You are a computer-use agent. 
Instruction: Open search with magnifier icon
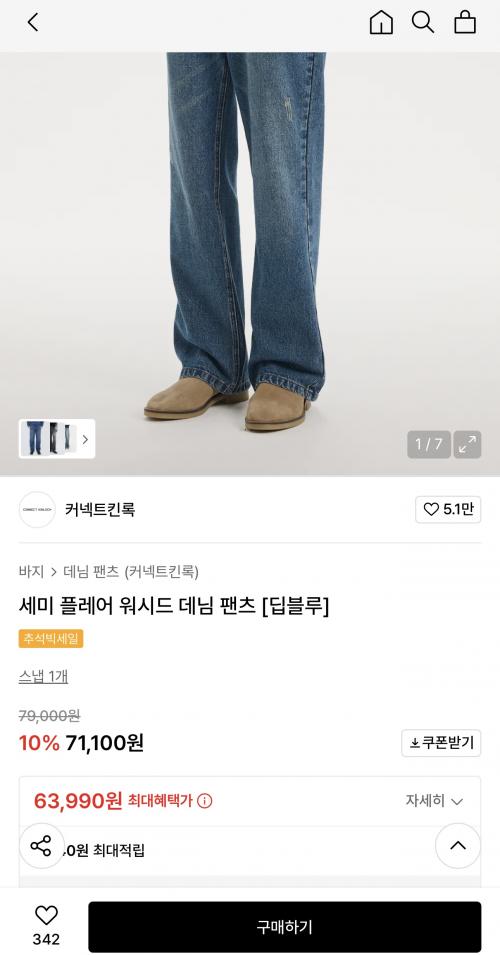click(x=423, y=23)
